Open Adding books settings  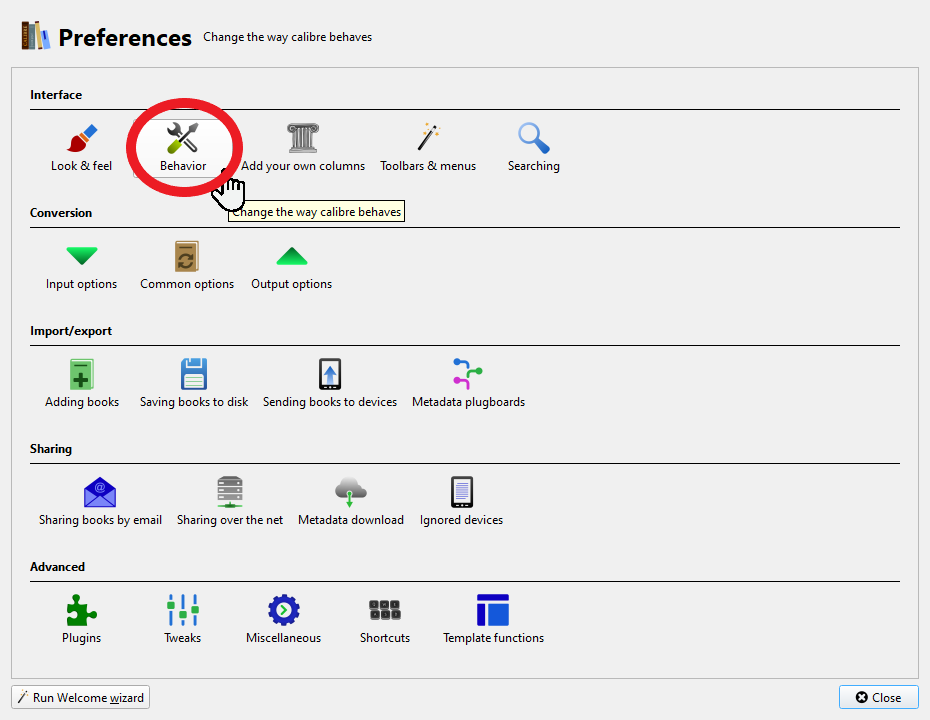tap(81, 384)
